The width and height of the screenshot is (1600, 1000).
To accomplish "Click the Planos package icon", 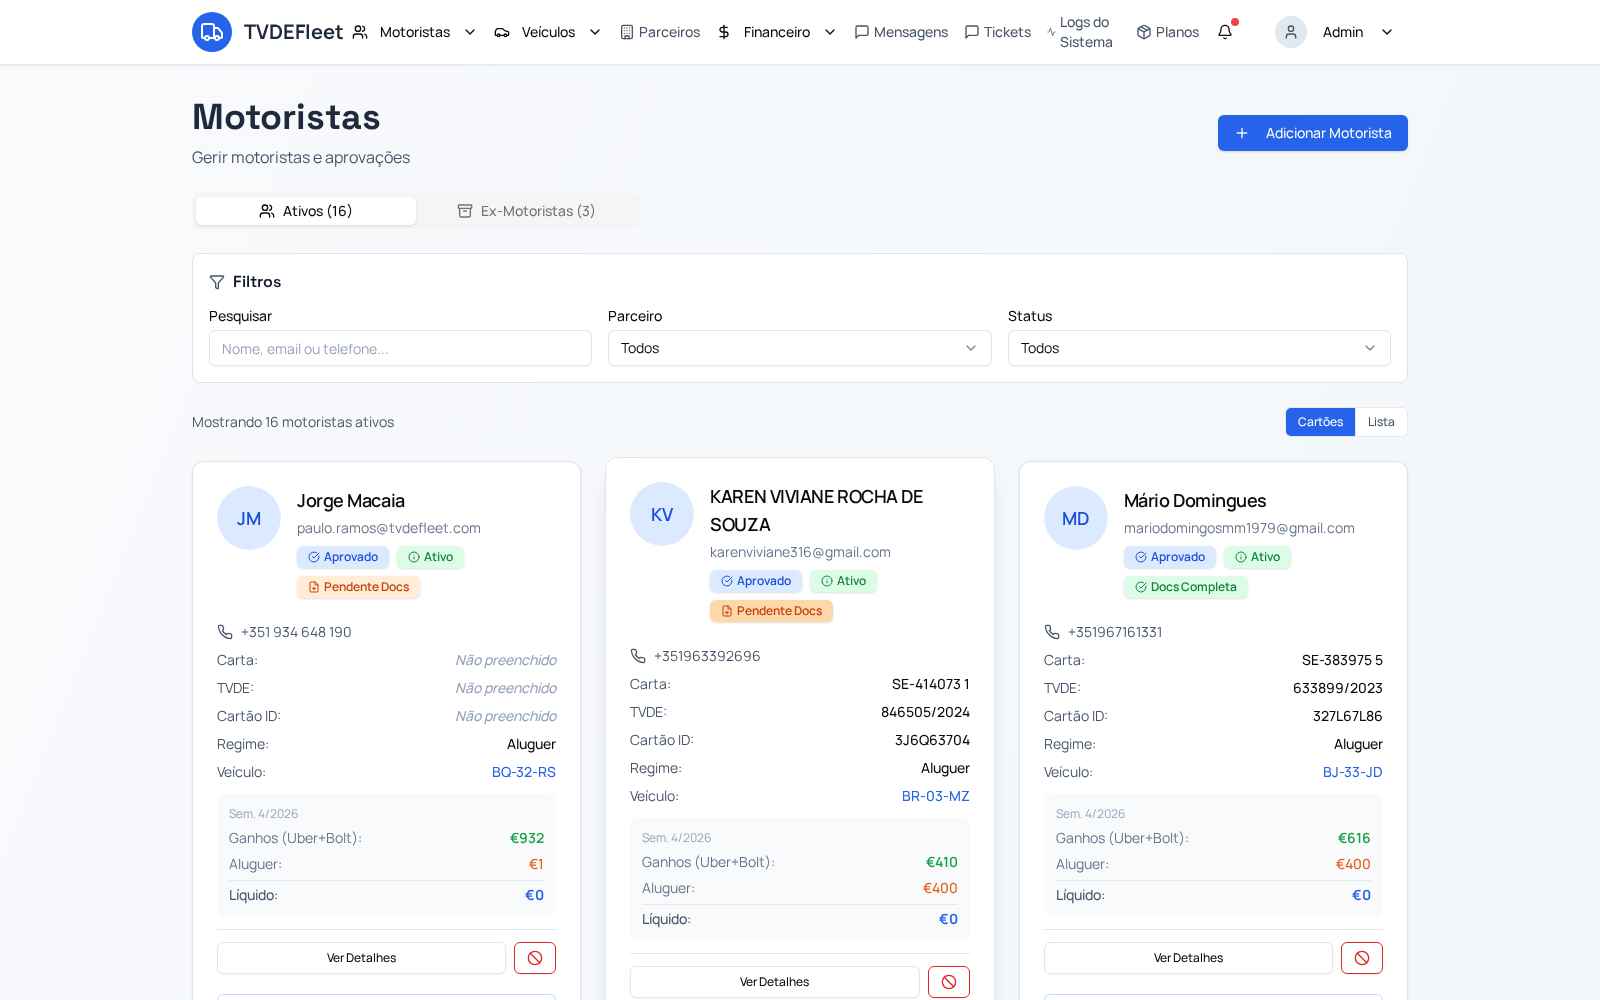I will 1144,32.
